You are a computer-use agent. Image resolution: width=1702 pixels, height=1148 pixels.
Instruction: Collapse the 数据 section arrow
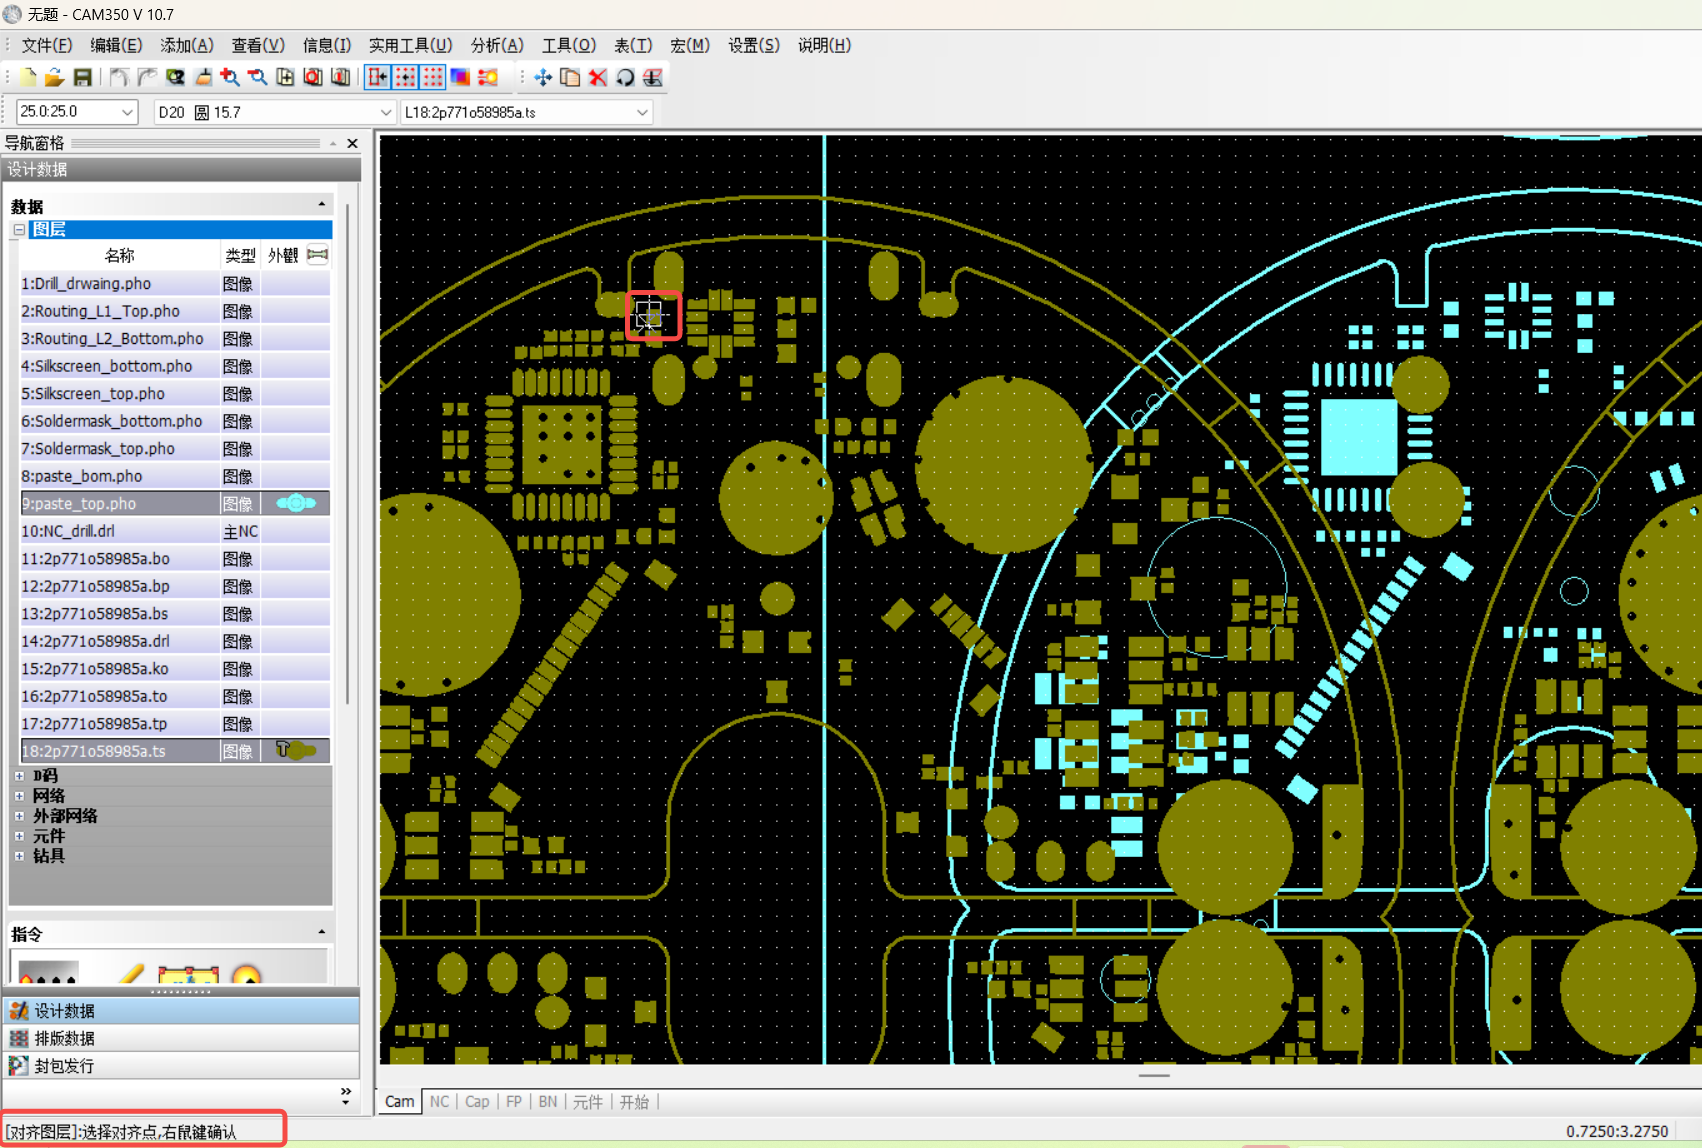coord(321,204)
